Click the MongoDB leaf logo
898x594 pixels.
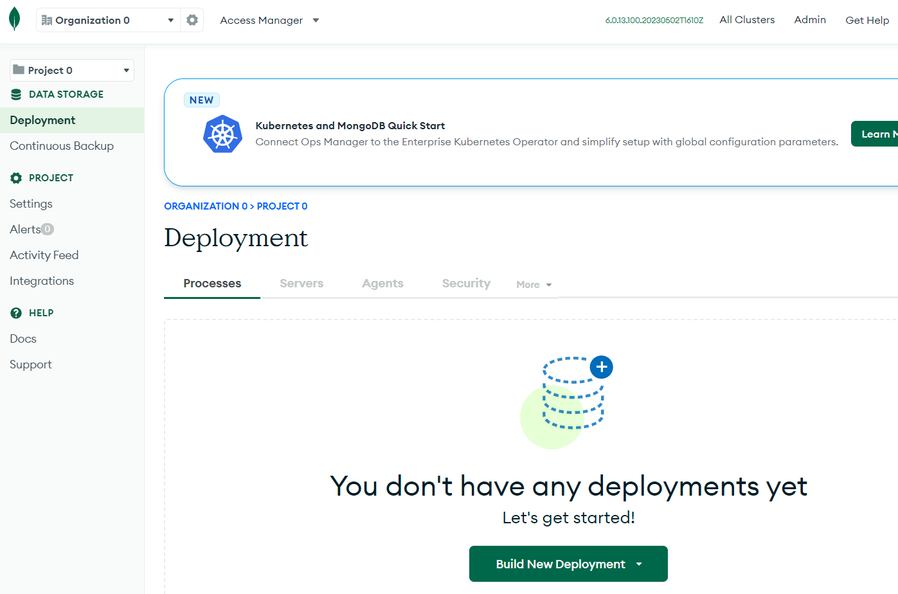pyautogui.click(x=15, y=19)
